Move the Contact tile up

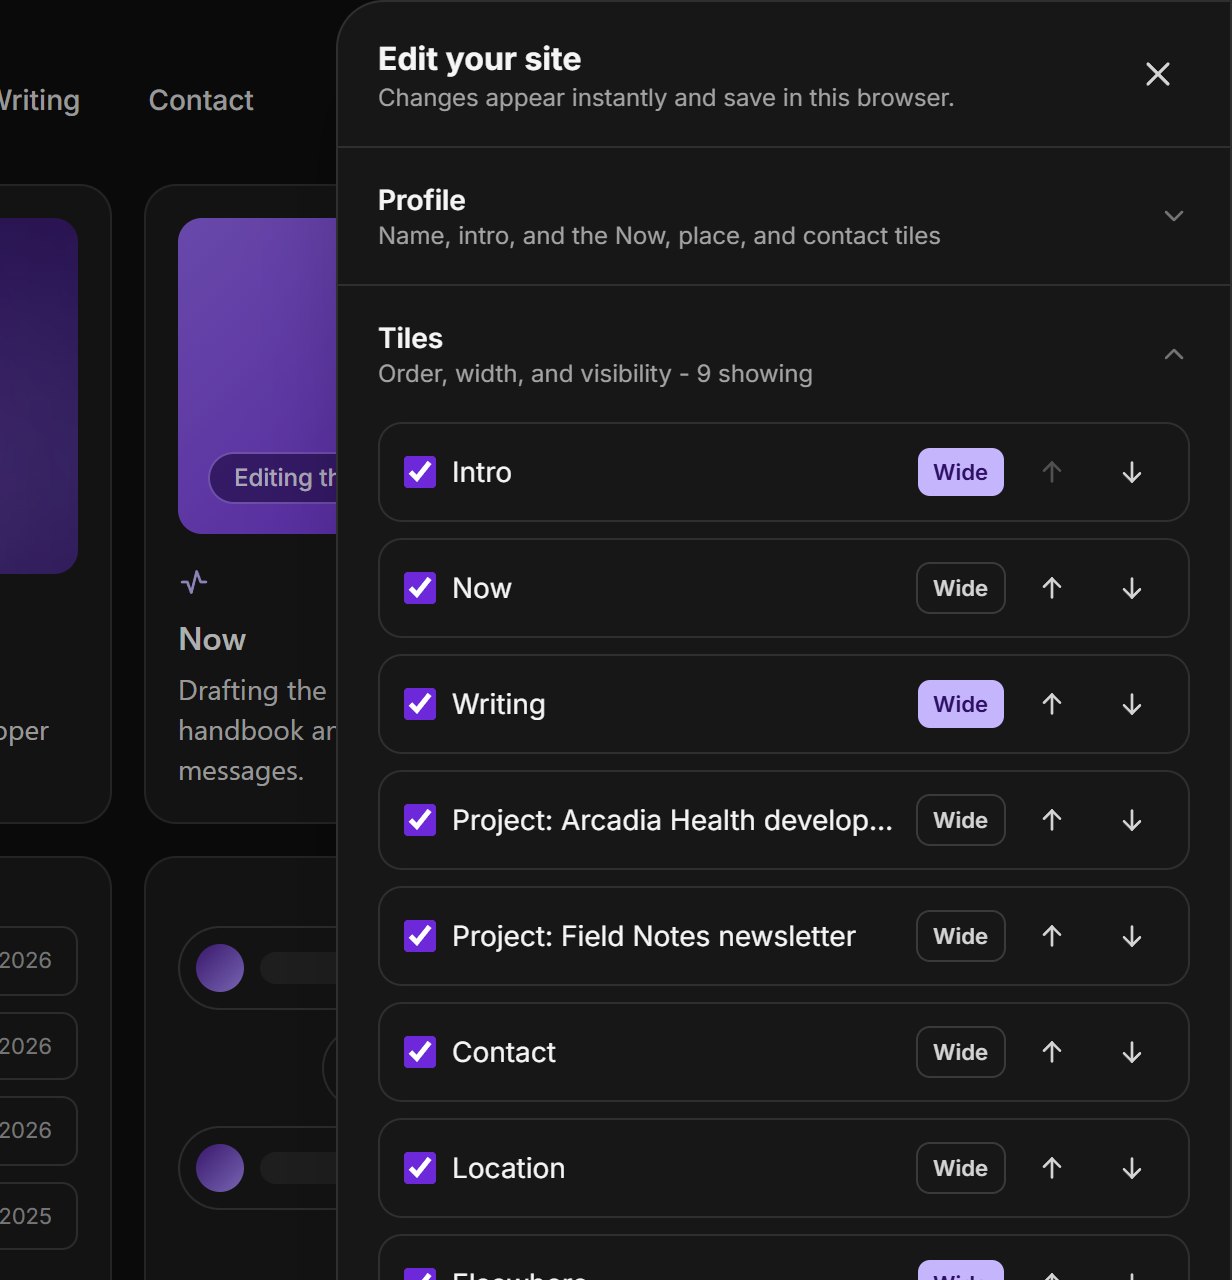(x=1052, y=1052)
